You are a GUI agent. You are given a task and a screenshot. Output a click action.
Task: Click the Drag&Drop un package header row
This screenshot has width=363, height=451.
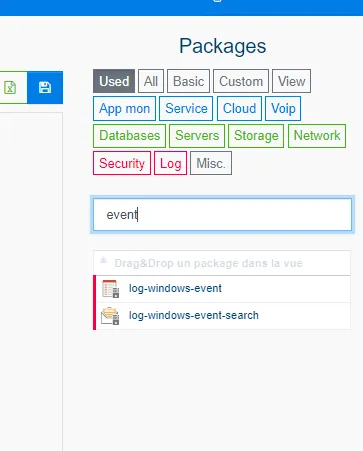click(222, 263)
